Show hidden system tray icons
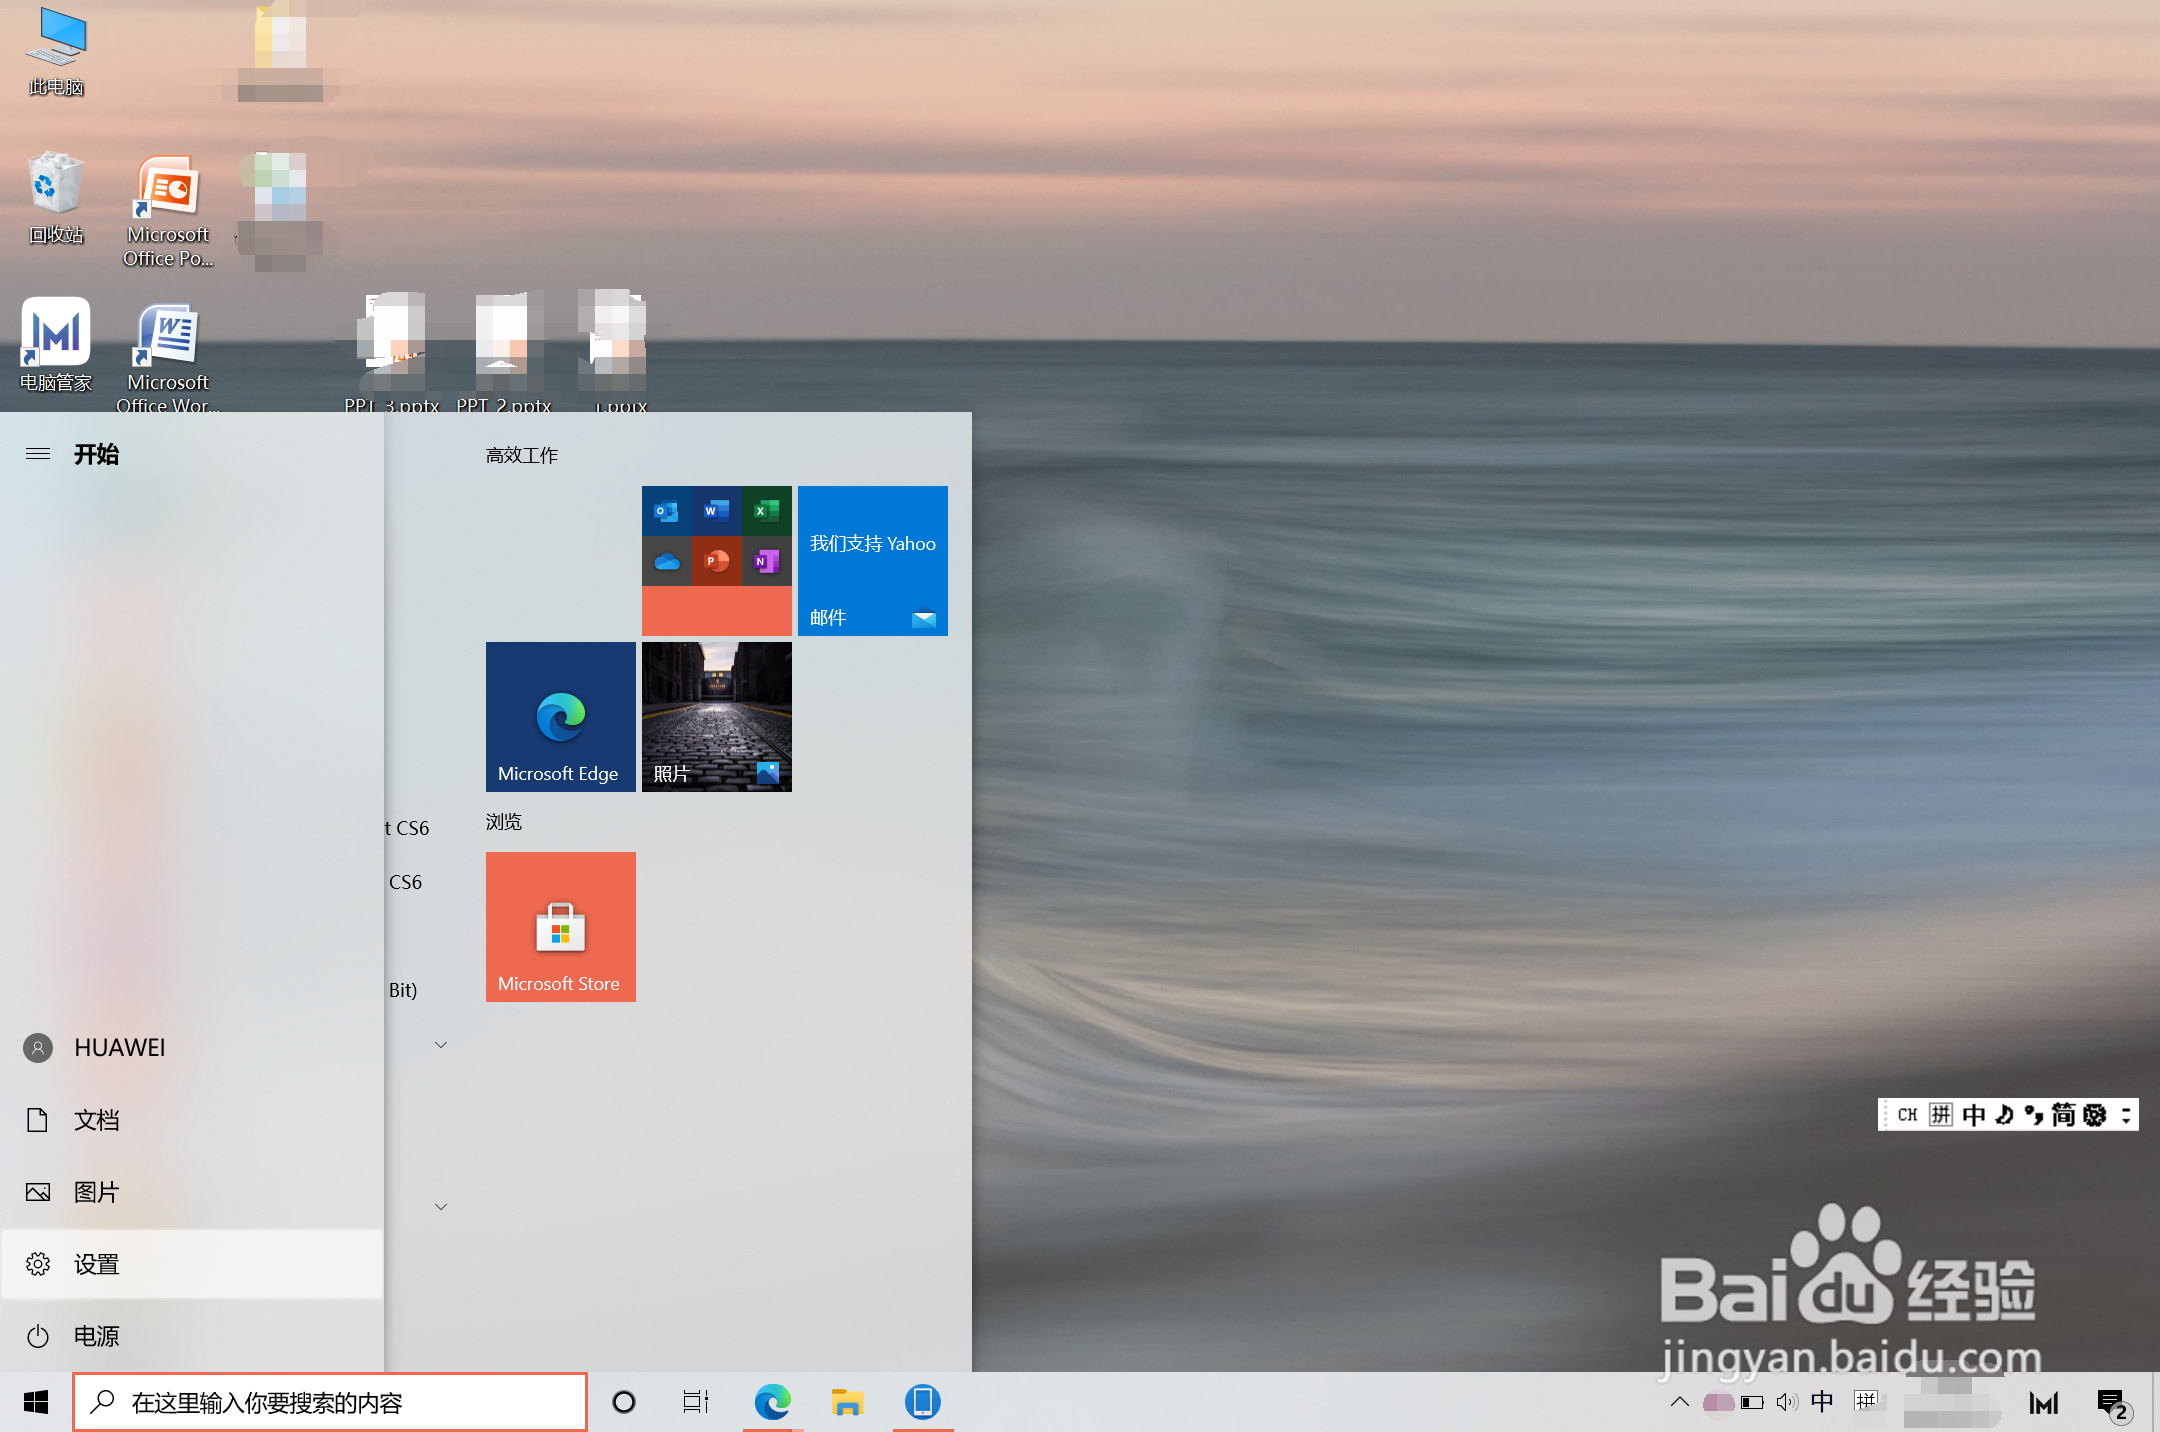The image size is (2160, 1432). (1680, 1402)
